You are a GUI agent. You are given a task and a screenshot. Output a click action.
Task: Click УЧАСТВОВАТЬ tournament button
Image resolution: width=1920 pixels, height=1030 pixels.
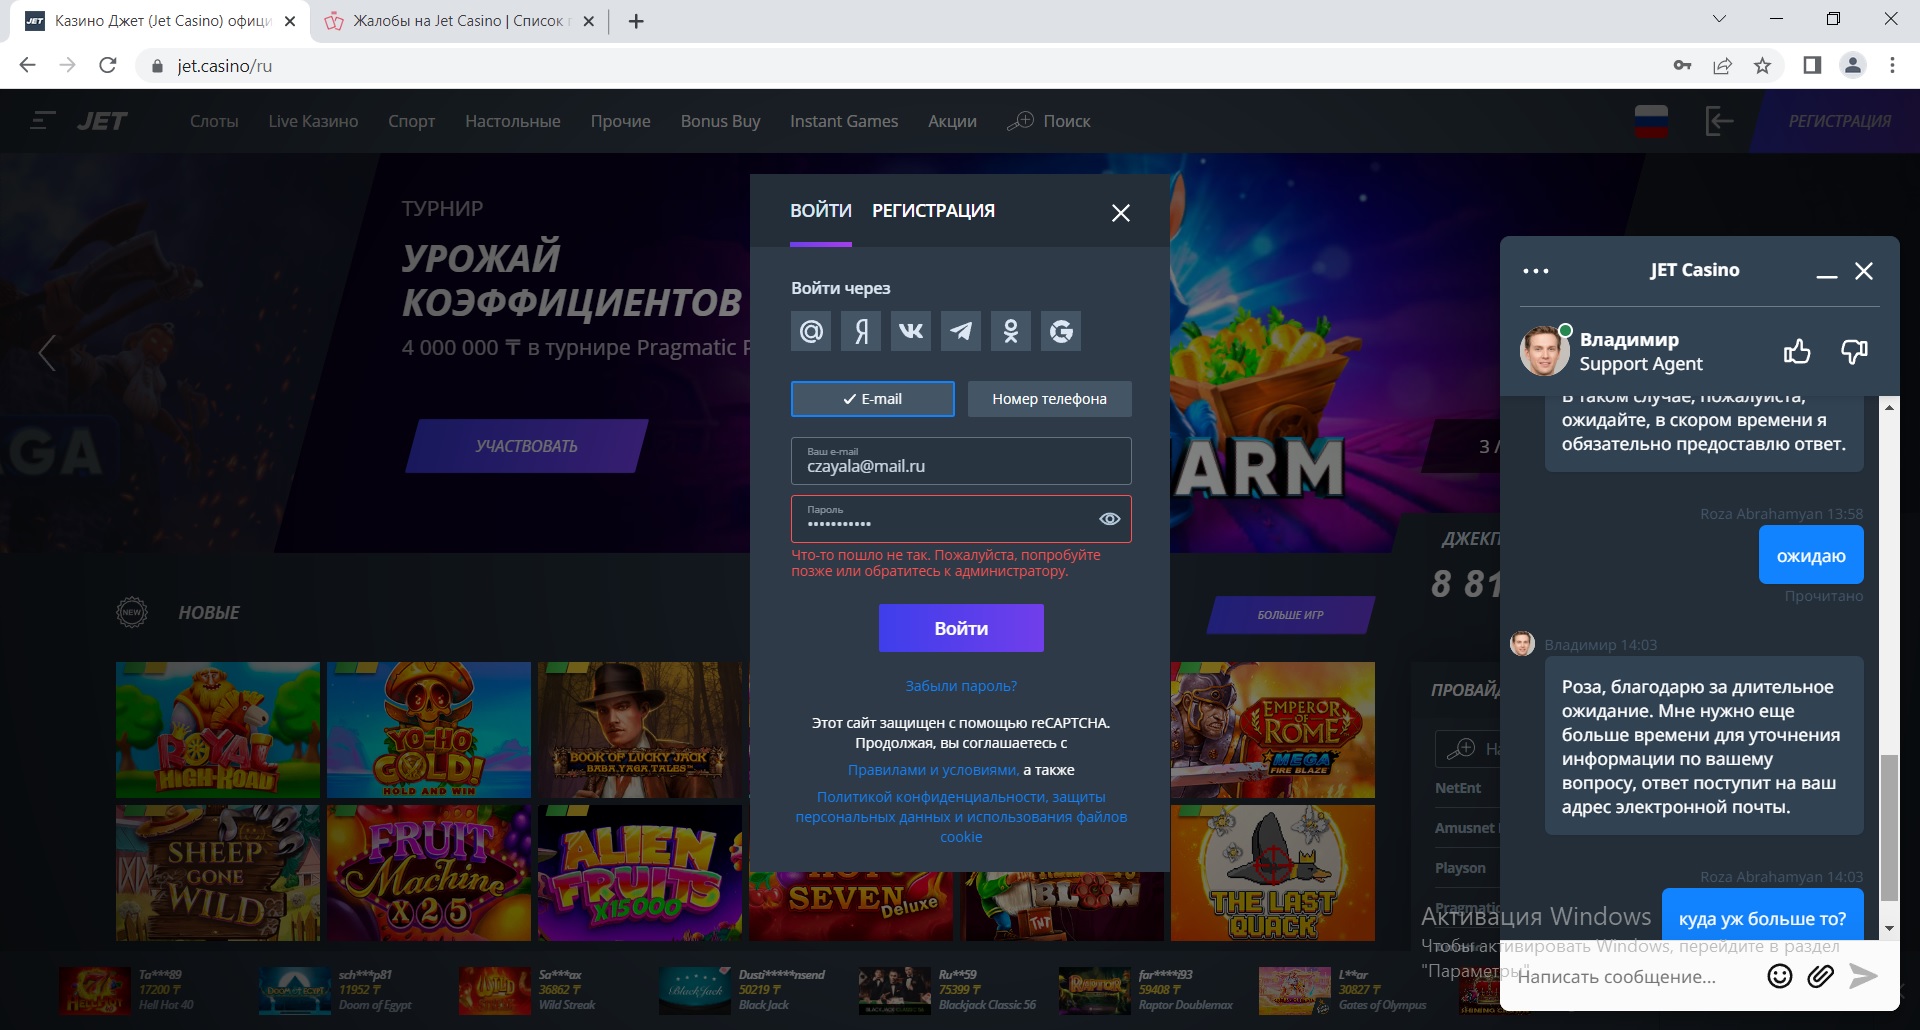point(527,446)
